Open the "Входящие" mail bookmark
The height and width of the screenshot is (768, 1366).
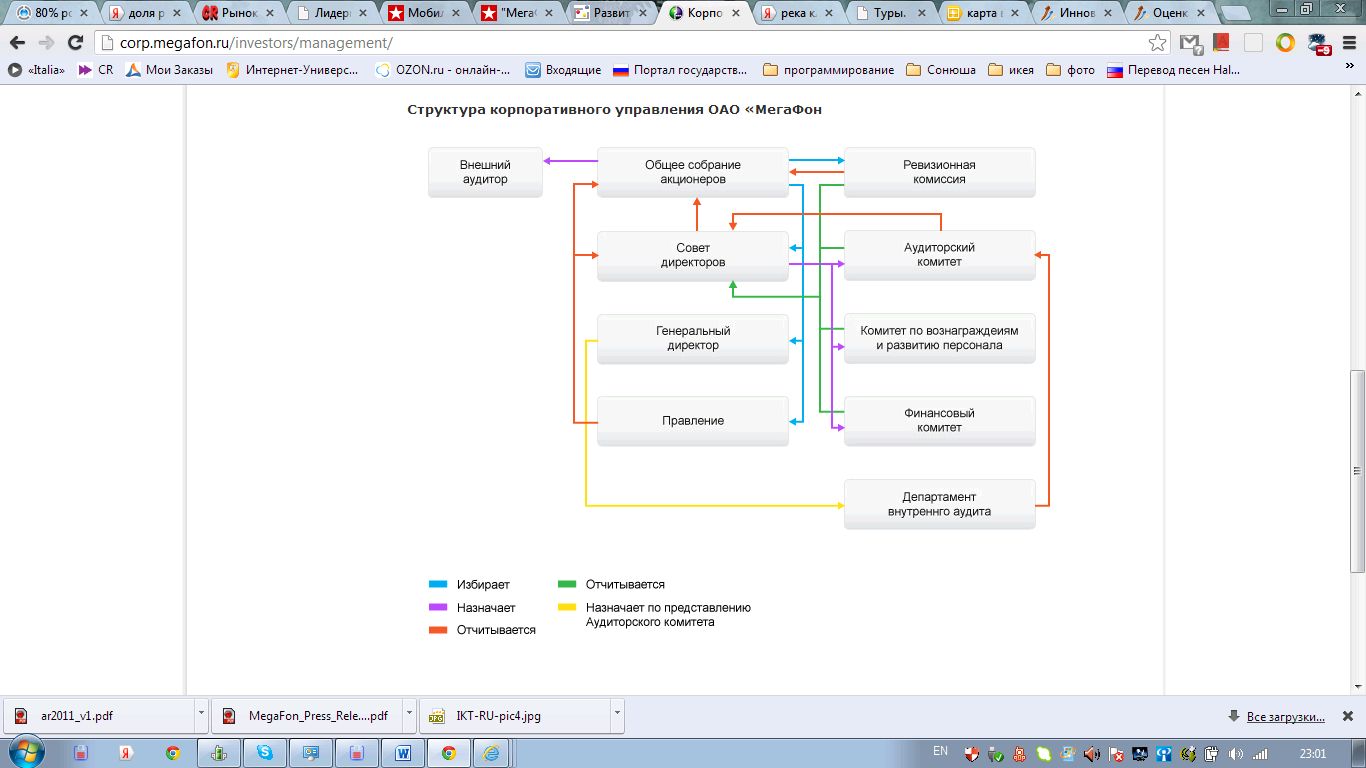coord(564,70)
